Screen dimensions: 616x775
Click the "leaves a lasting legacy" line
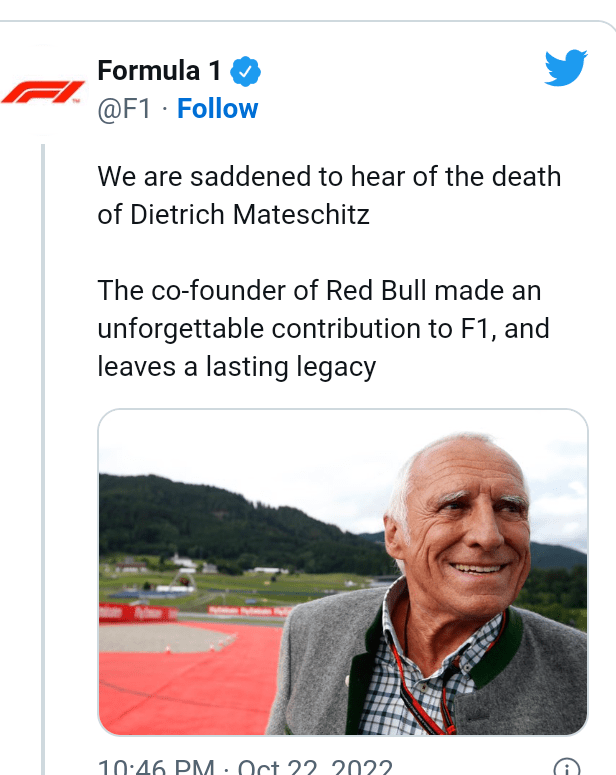(x=236, y=365)
